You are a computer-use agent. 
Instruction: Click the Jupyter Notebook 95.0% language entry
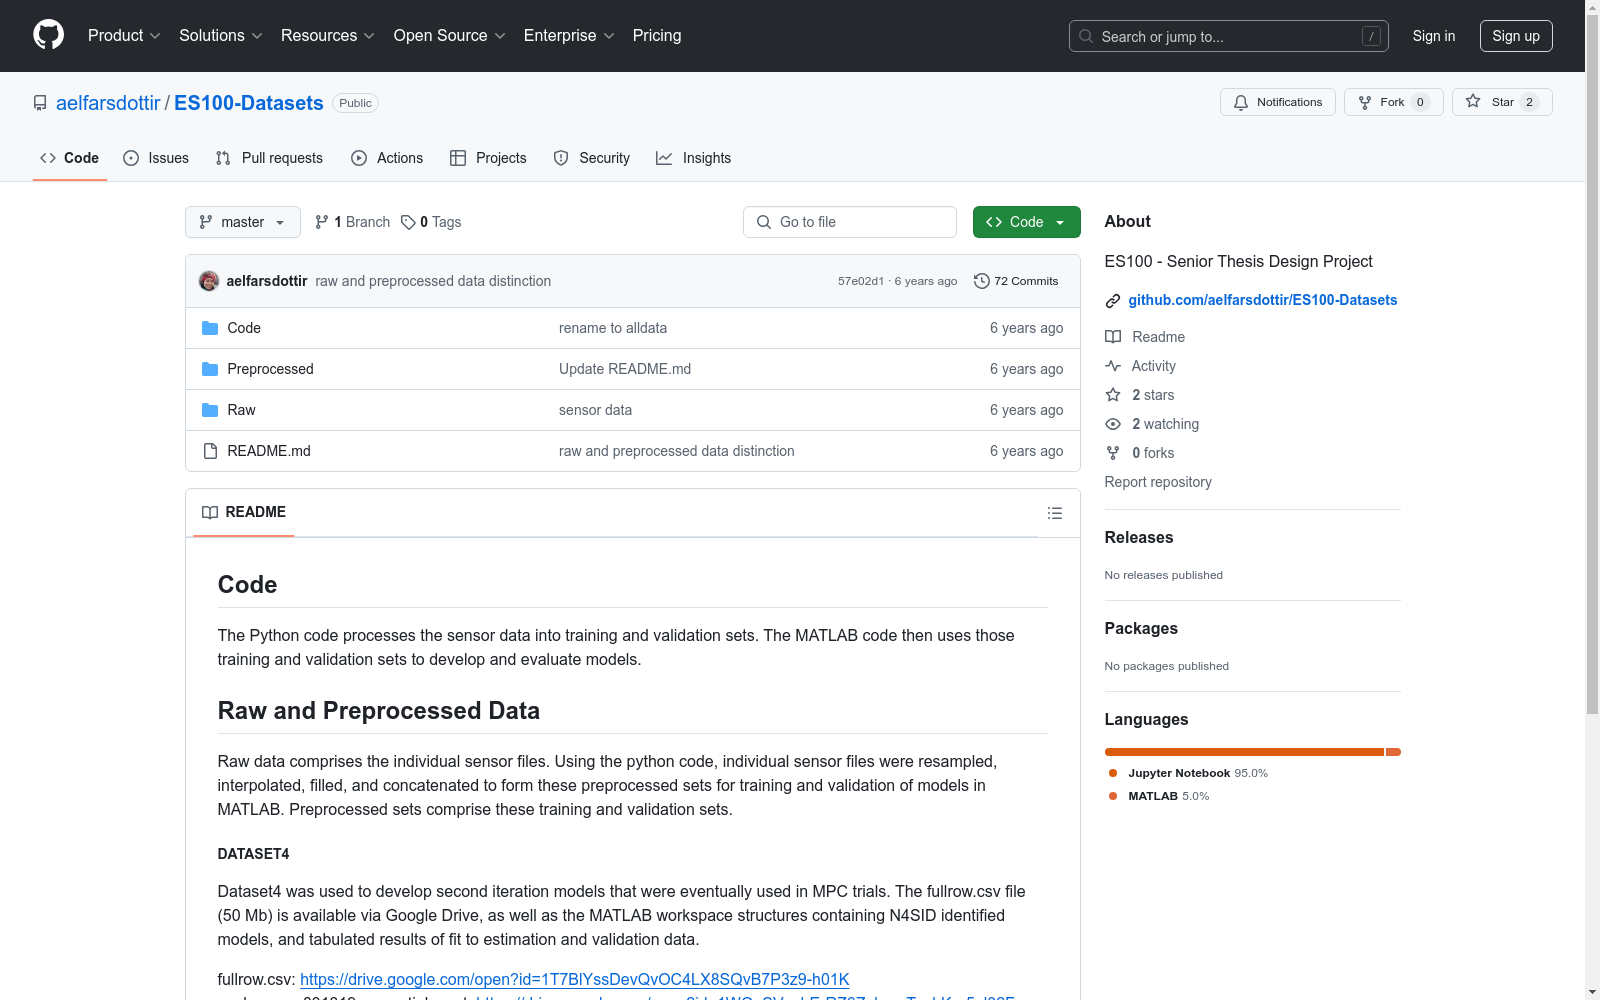point(1189,773)
